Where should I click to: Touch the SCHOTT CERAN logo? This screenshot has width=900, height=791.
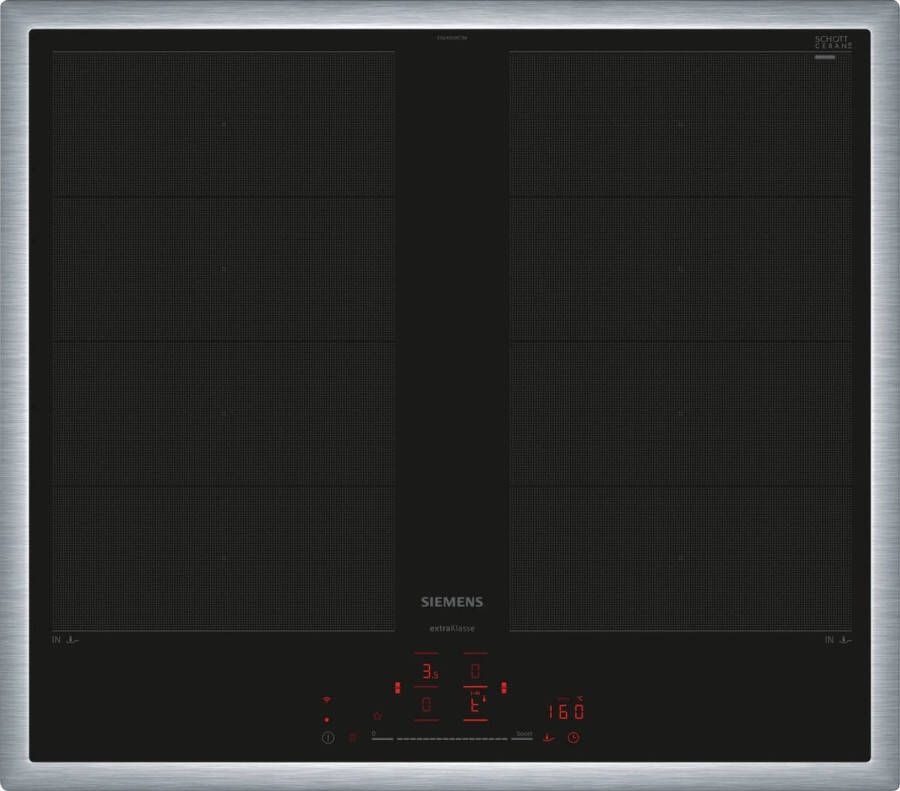point(833,42)
